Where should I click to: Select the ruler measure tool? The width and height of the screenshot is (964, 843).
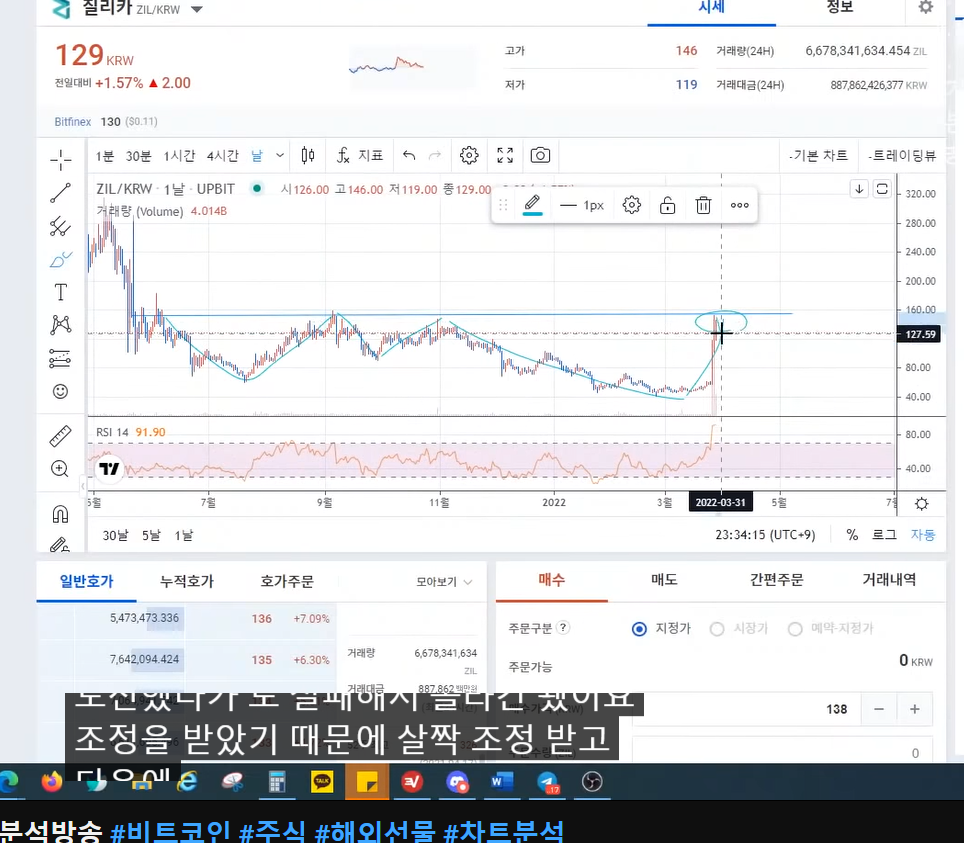[x=60, y=436]
